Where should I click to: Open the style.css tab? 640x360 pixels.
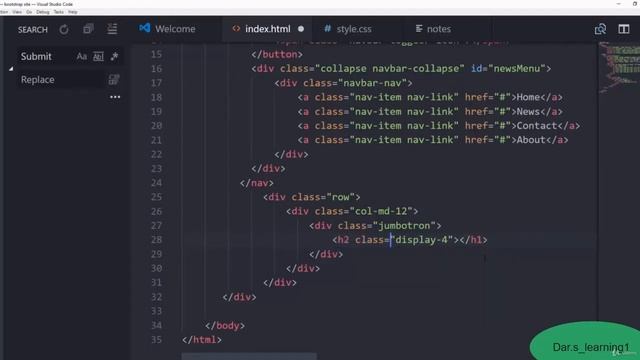click(354, 29)
